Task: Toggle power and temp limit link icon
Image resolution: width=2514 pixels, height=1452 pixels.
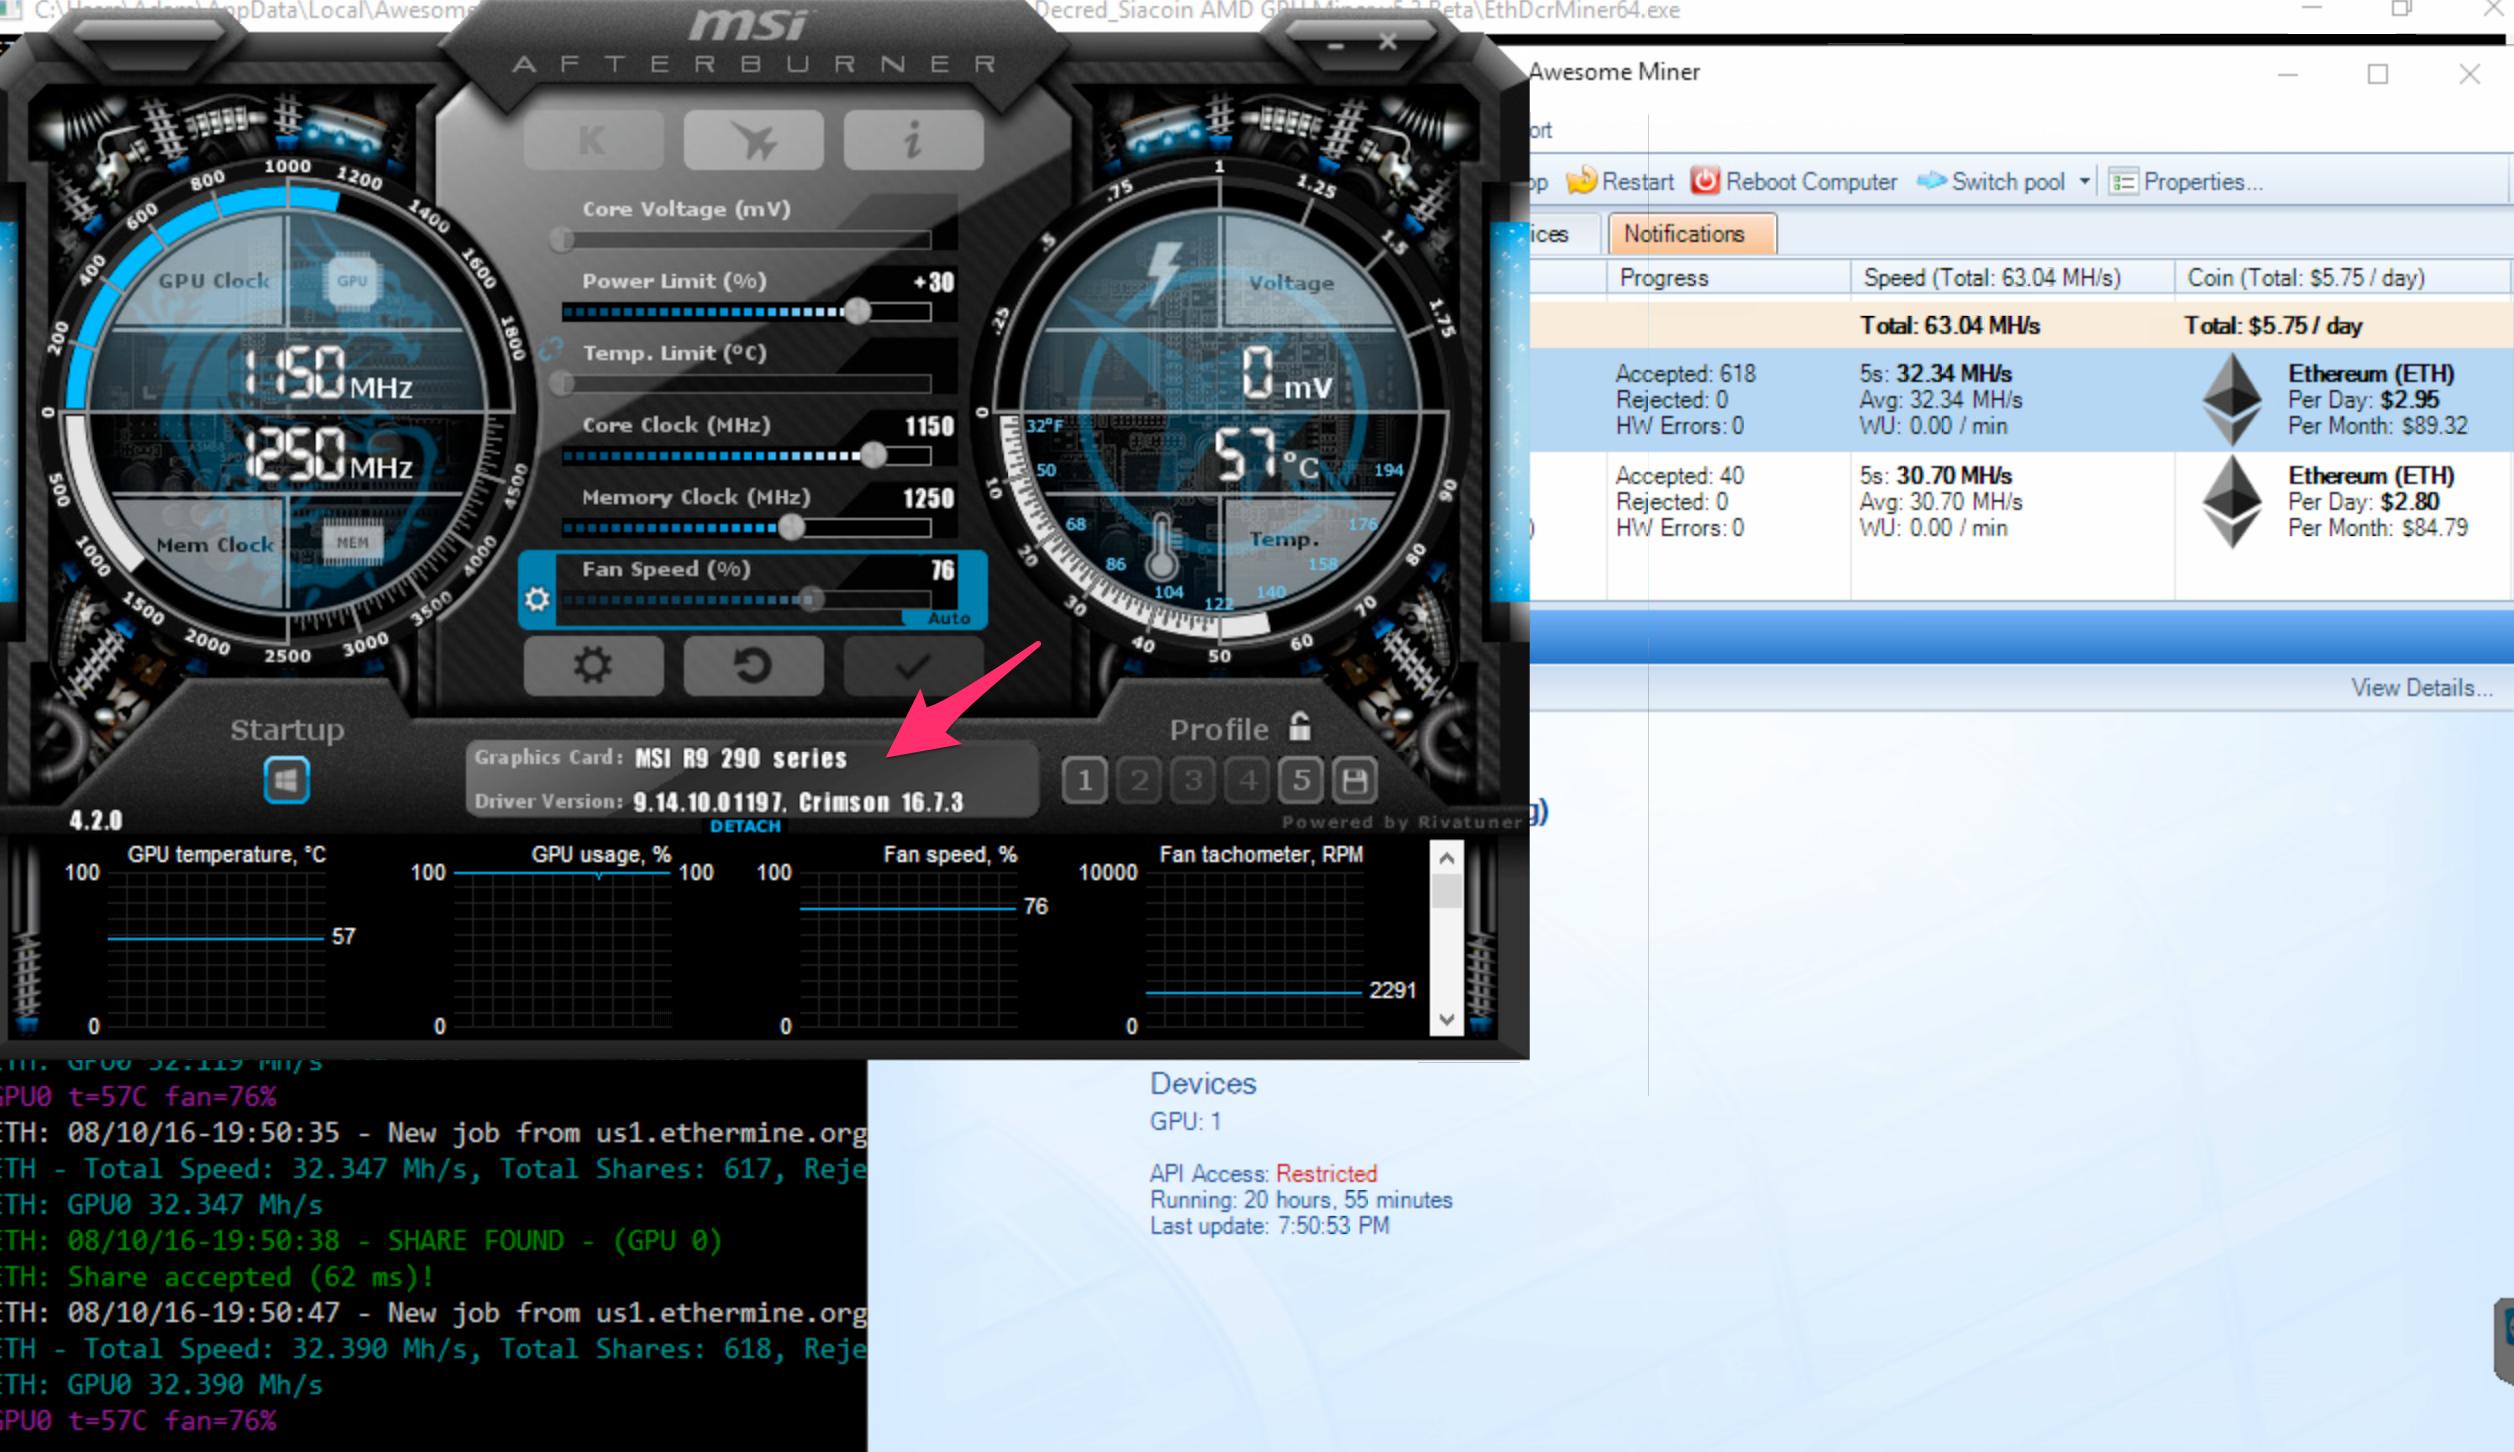Action: tap(550, 349)
